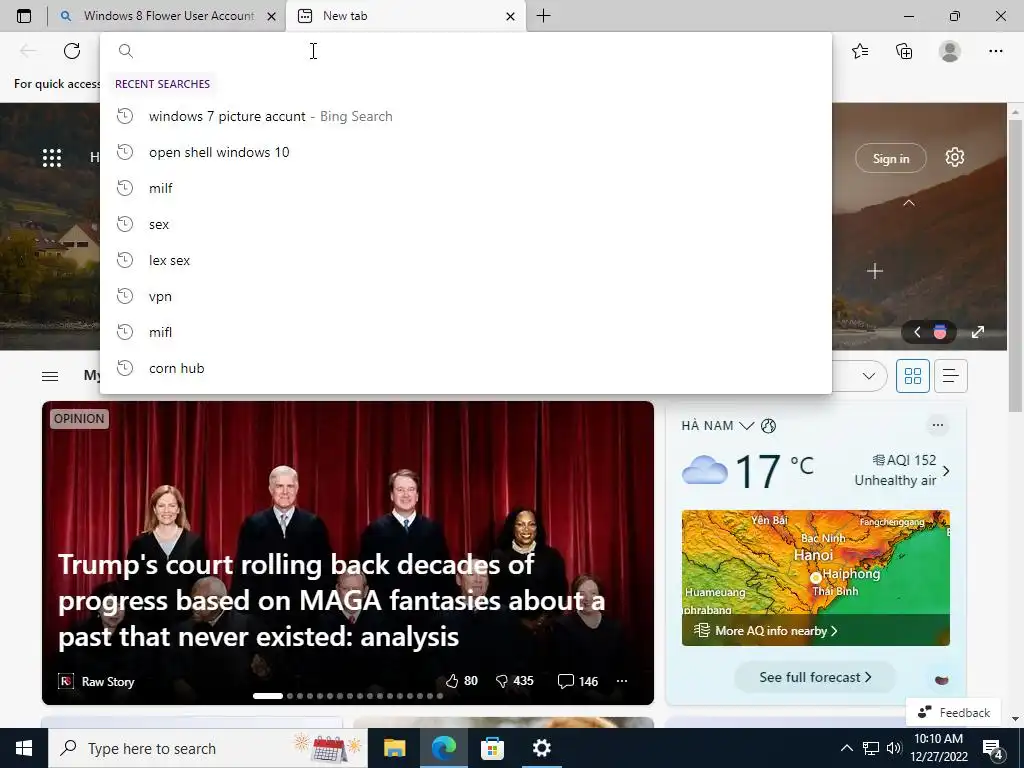Click the taskbar search box
The width and height of the screenshot is (1024, 768).
208,748
